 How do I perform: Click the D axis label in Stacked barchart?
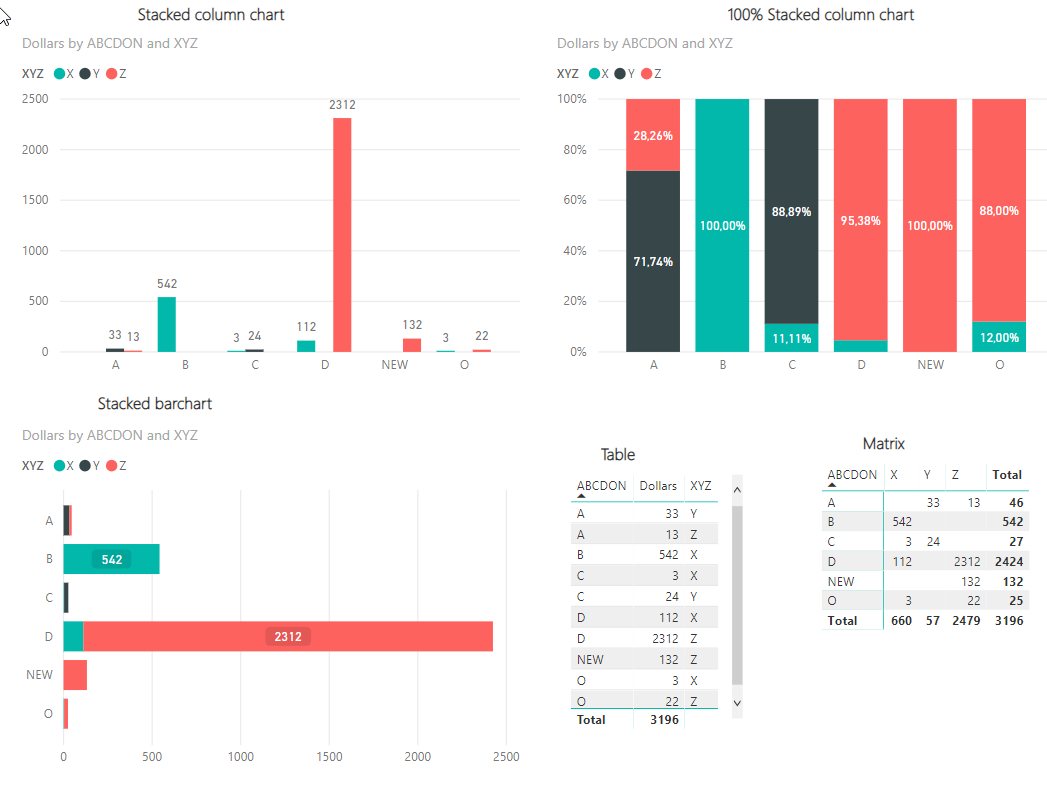click(x=49, y=636)
